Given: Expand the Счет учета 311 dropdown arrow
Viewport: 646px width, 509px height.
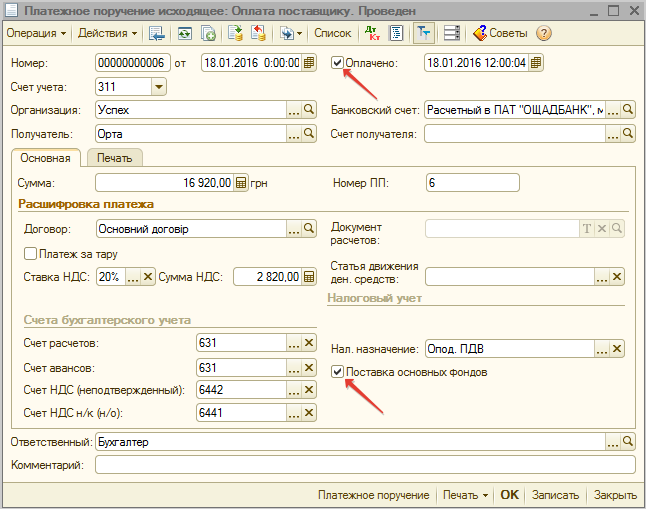Looking at the screenshot, I should point(157,87).
